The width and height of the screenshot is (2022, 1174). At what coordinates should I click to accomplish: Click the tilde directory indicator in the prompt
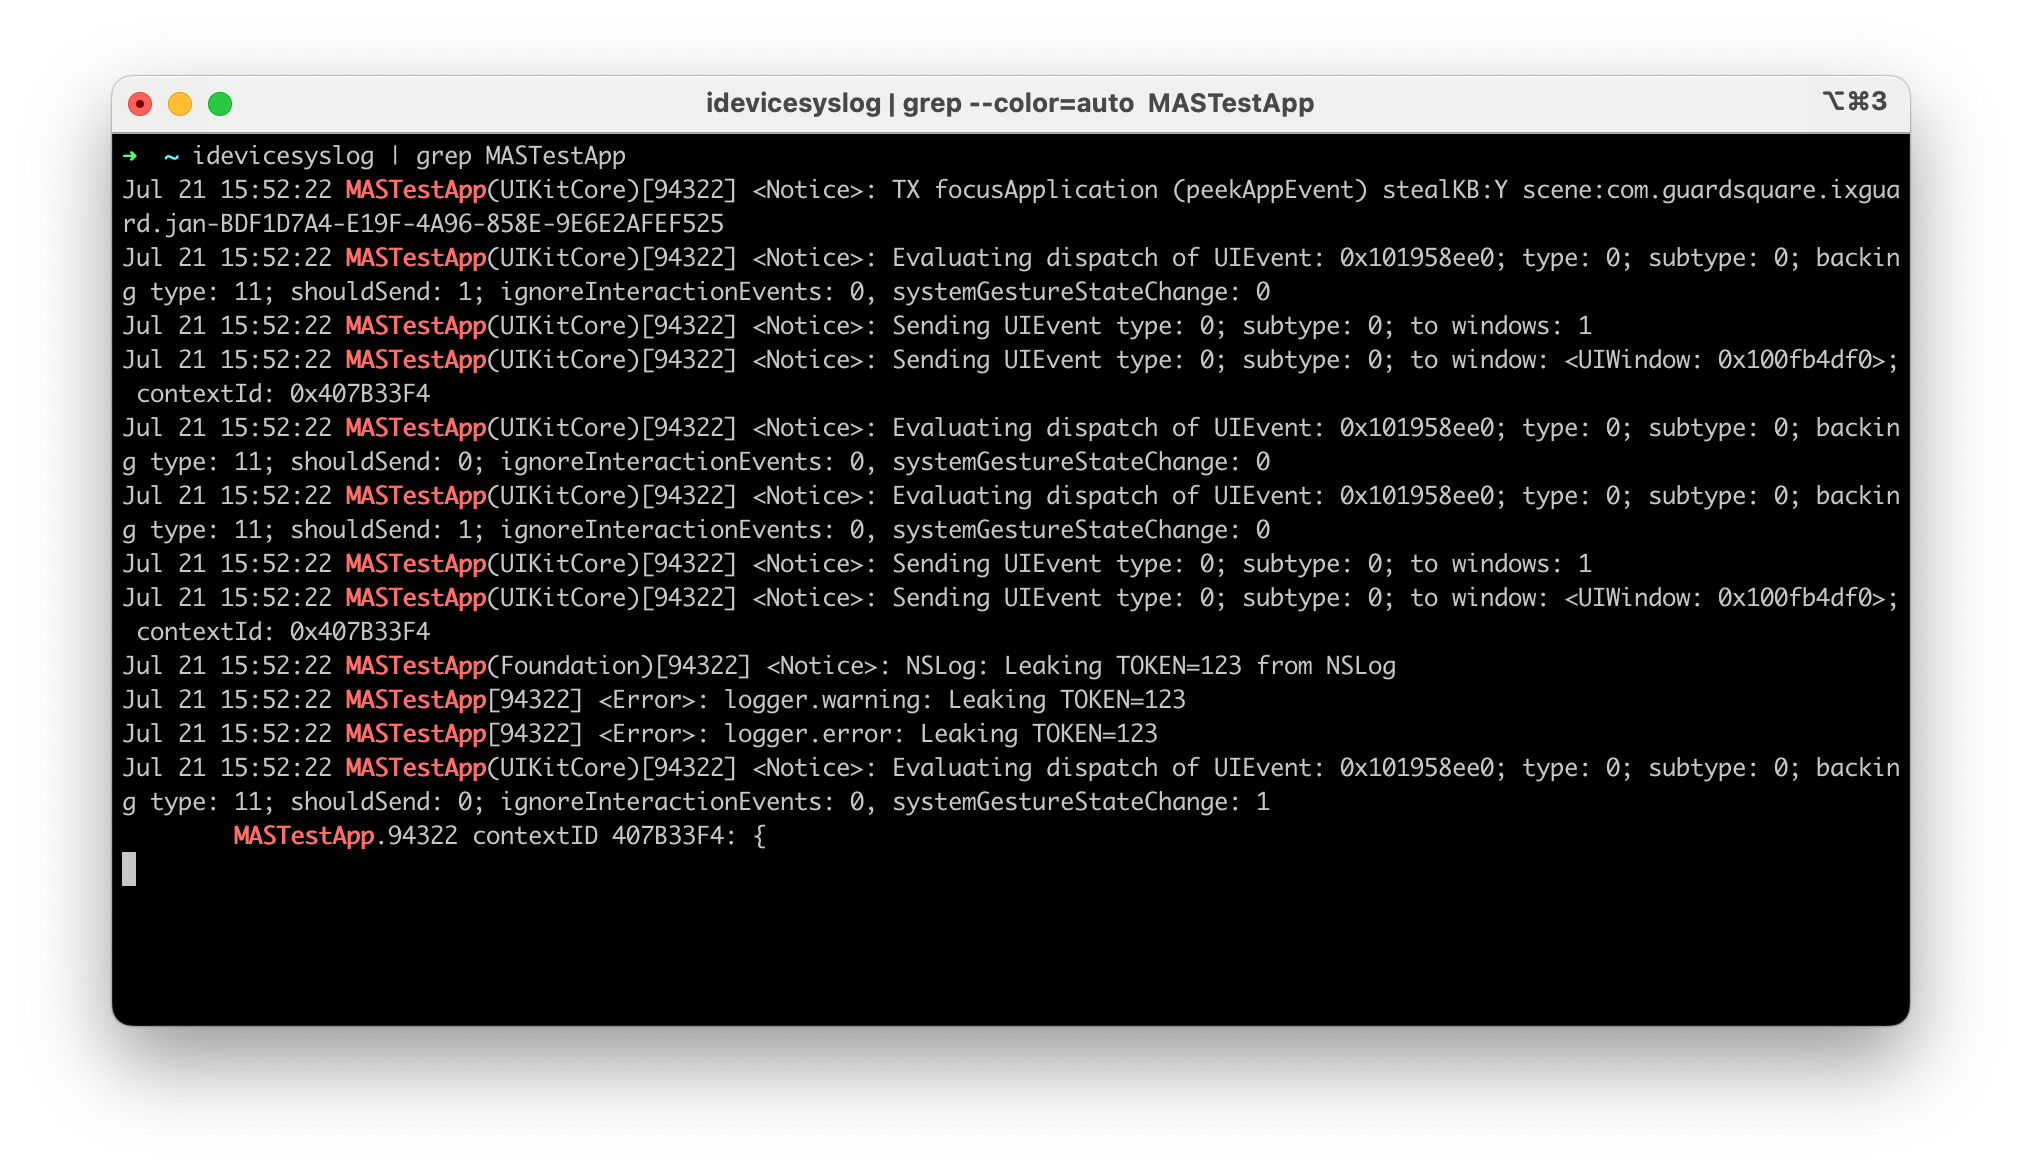(x=171, y=157)
